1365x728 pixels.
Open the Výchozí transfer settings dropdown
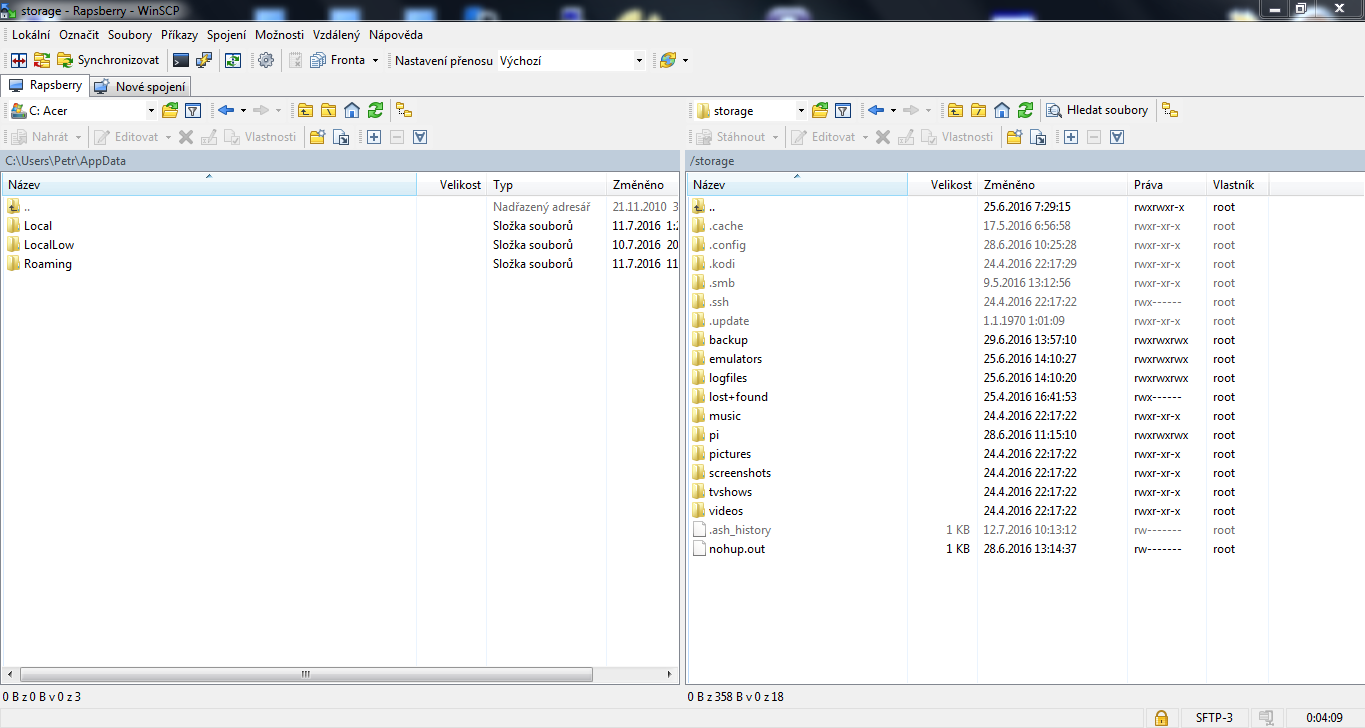[x=639, y=61]
